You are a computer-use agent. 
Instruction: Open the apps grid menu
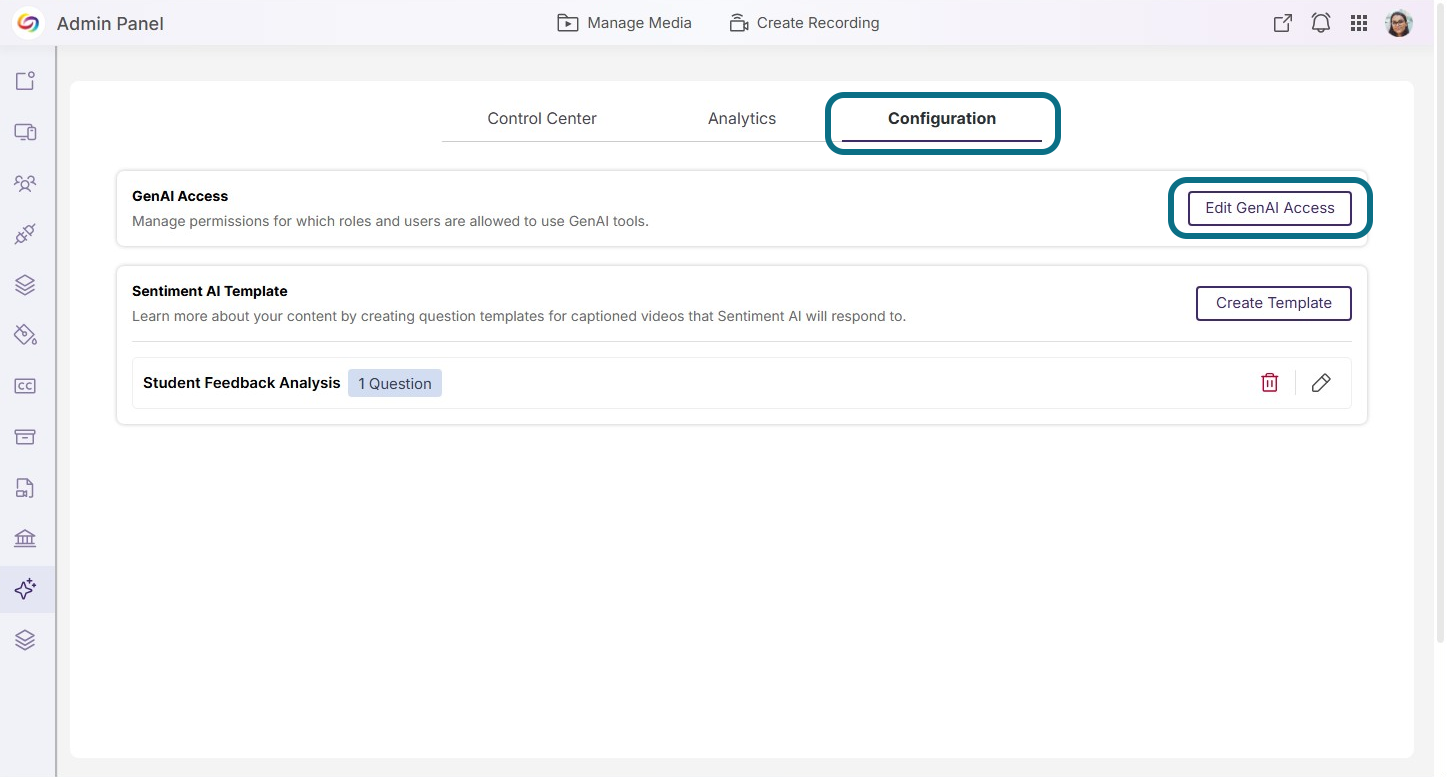(x=1359, y=23)
